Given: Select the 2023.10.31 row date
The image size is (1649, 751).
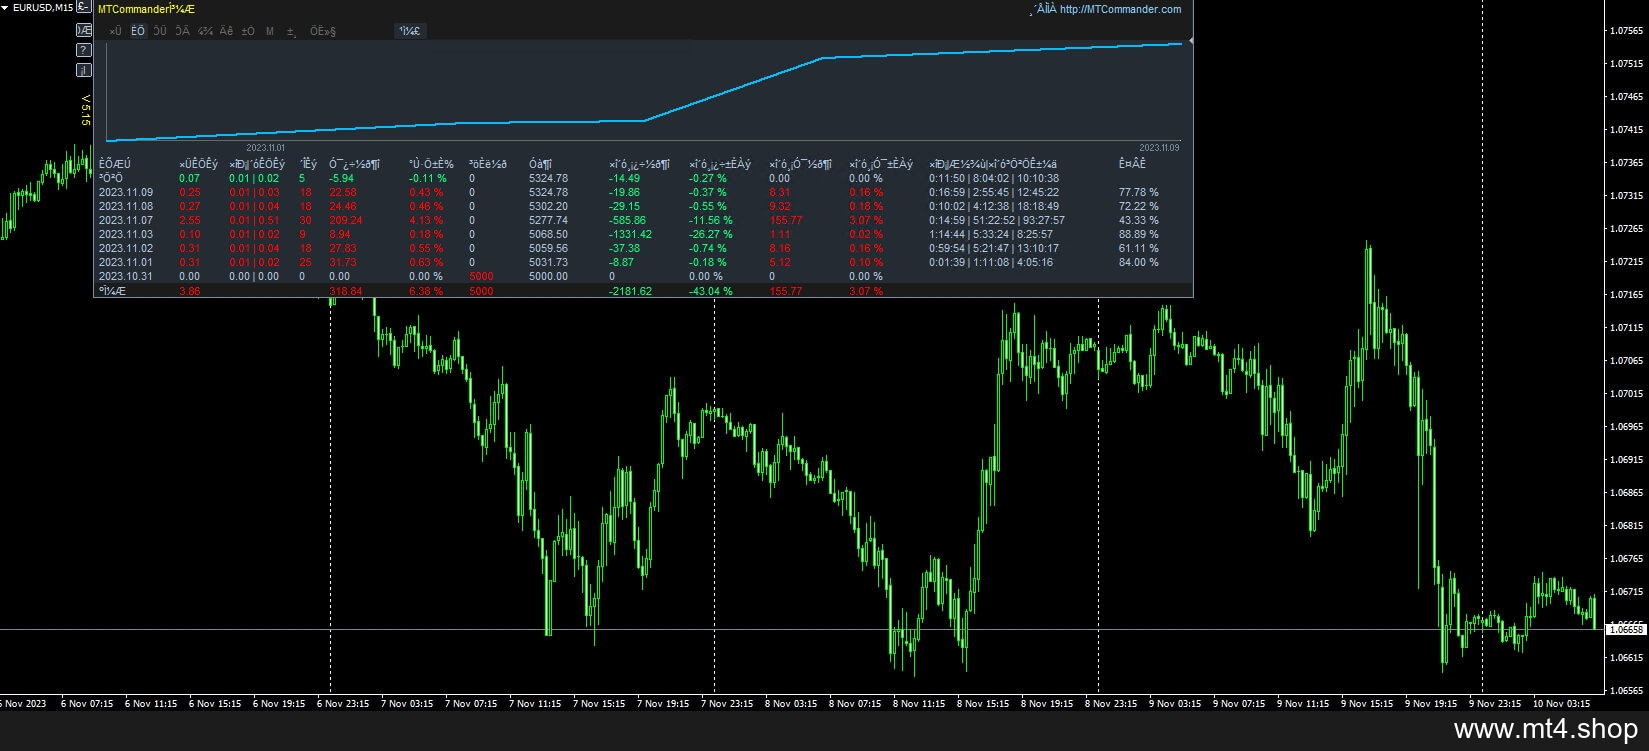Looking at the screenshot, I should (126, 276).
